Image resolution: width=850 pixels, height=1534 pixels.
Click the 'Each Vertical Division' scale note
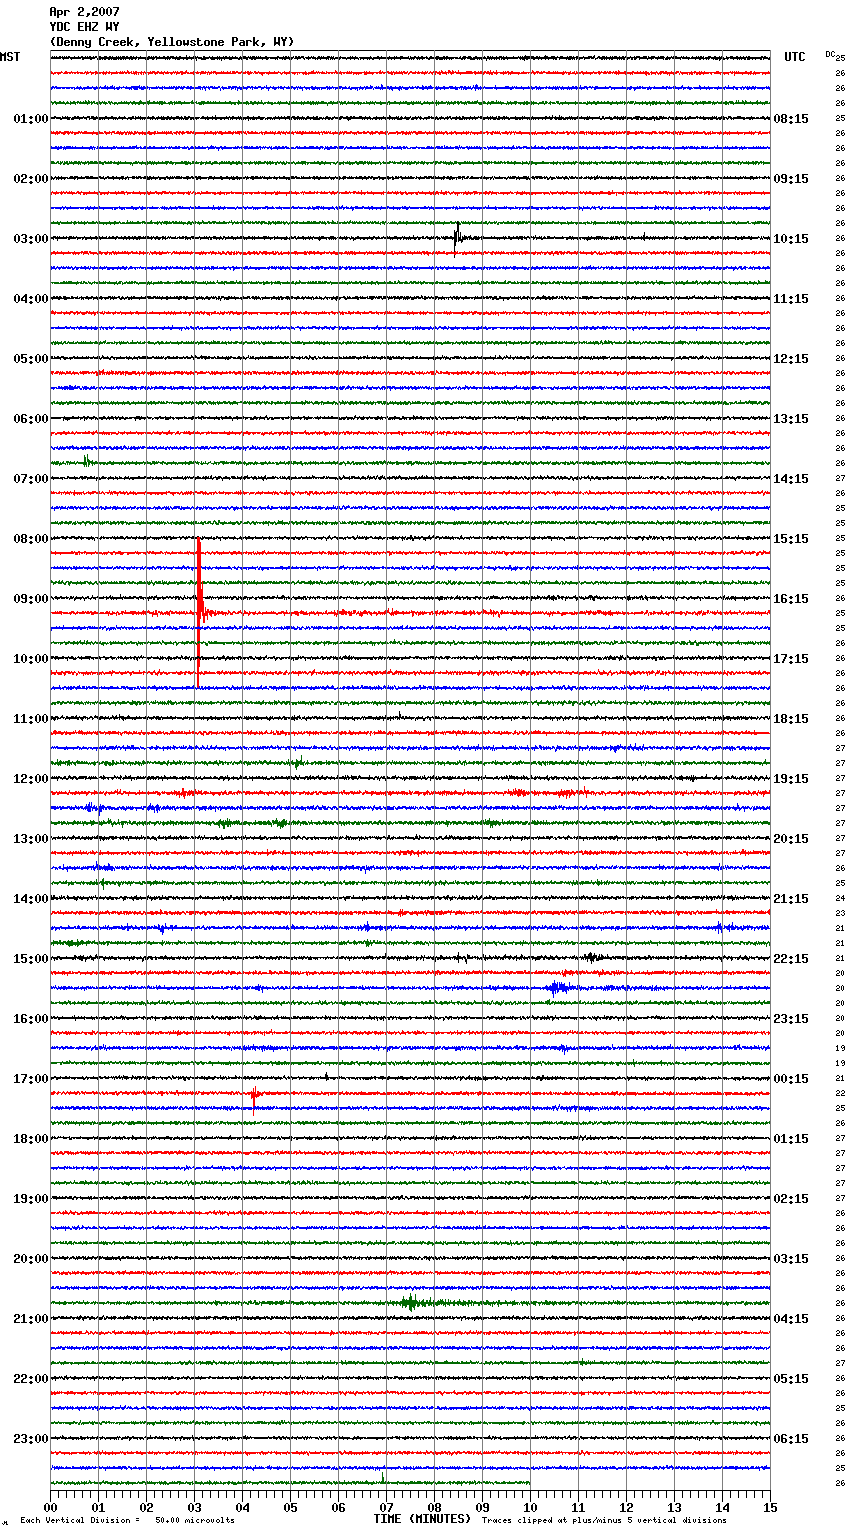[x=127, y=1521]
